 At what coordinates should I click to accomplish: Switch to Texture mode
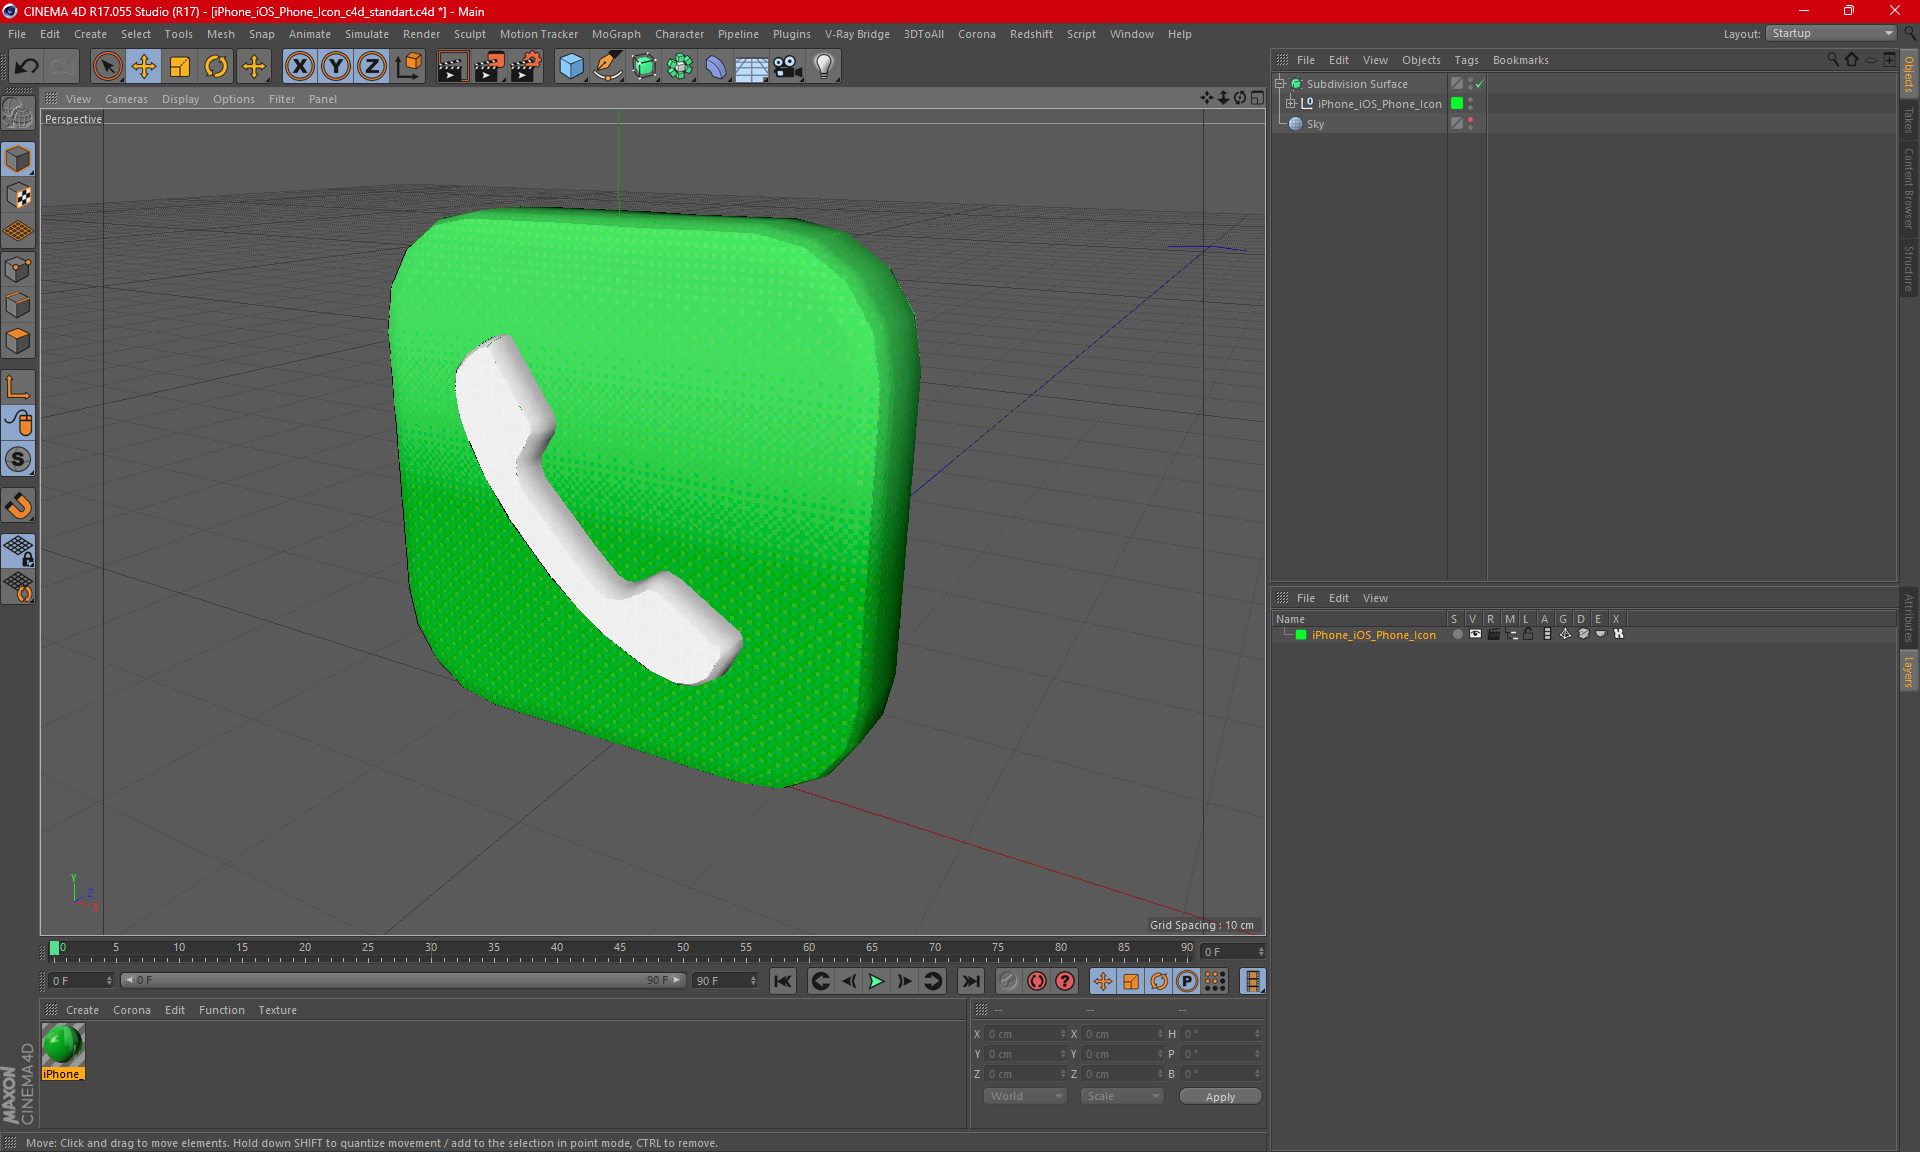coord(18,196)
